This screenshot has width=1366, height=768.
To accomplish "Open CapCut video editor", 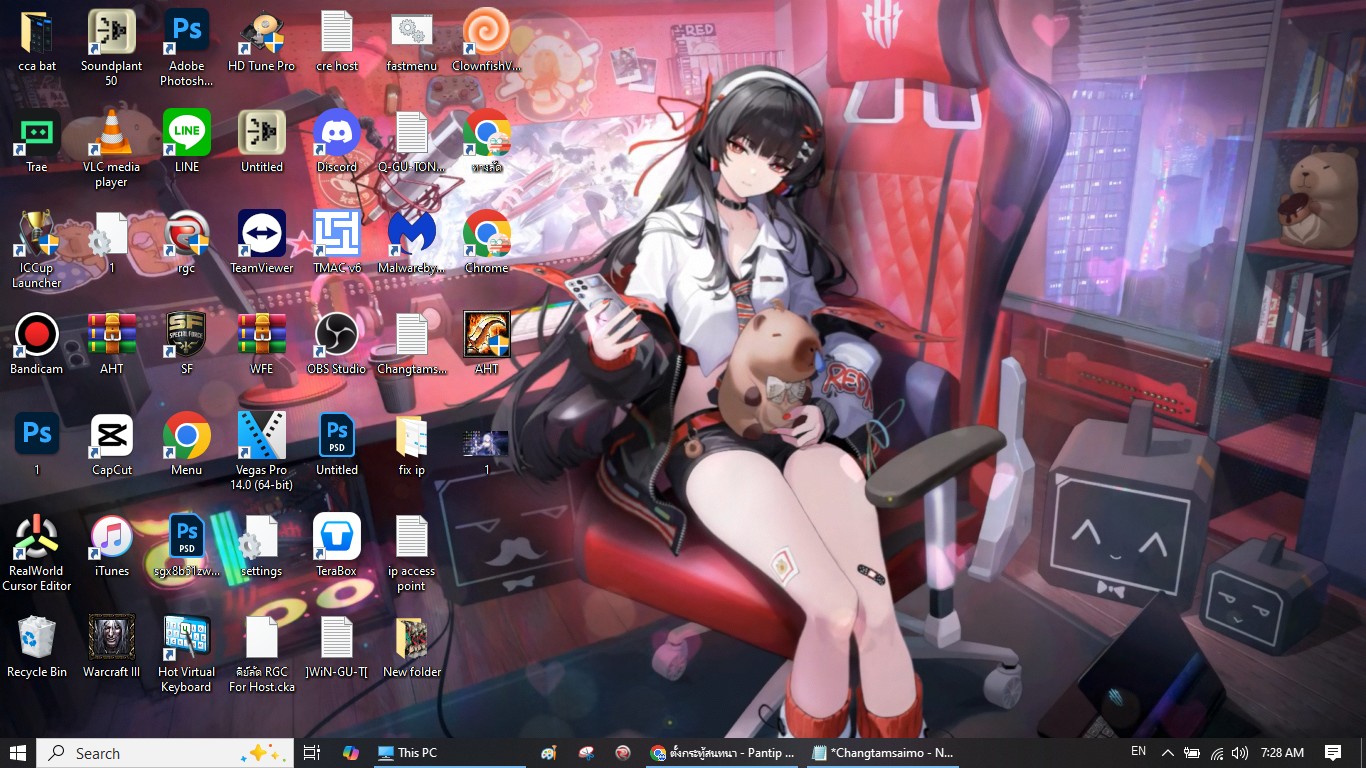I will [x=112, y=445].
